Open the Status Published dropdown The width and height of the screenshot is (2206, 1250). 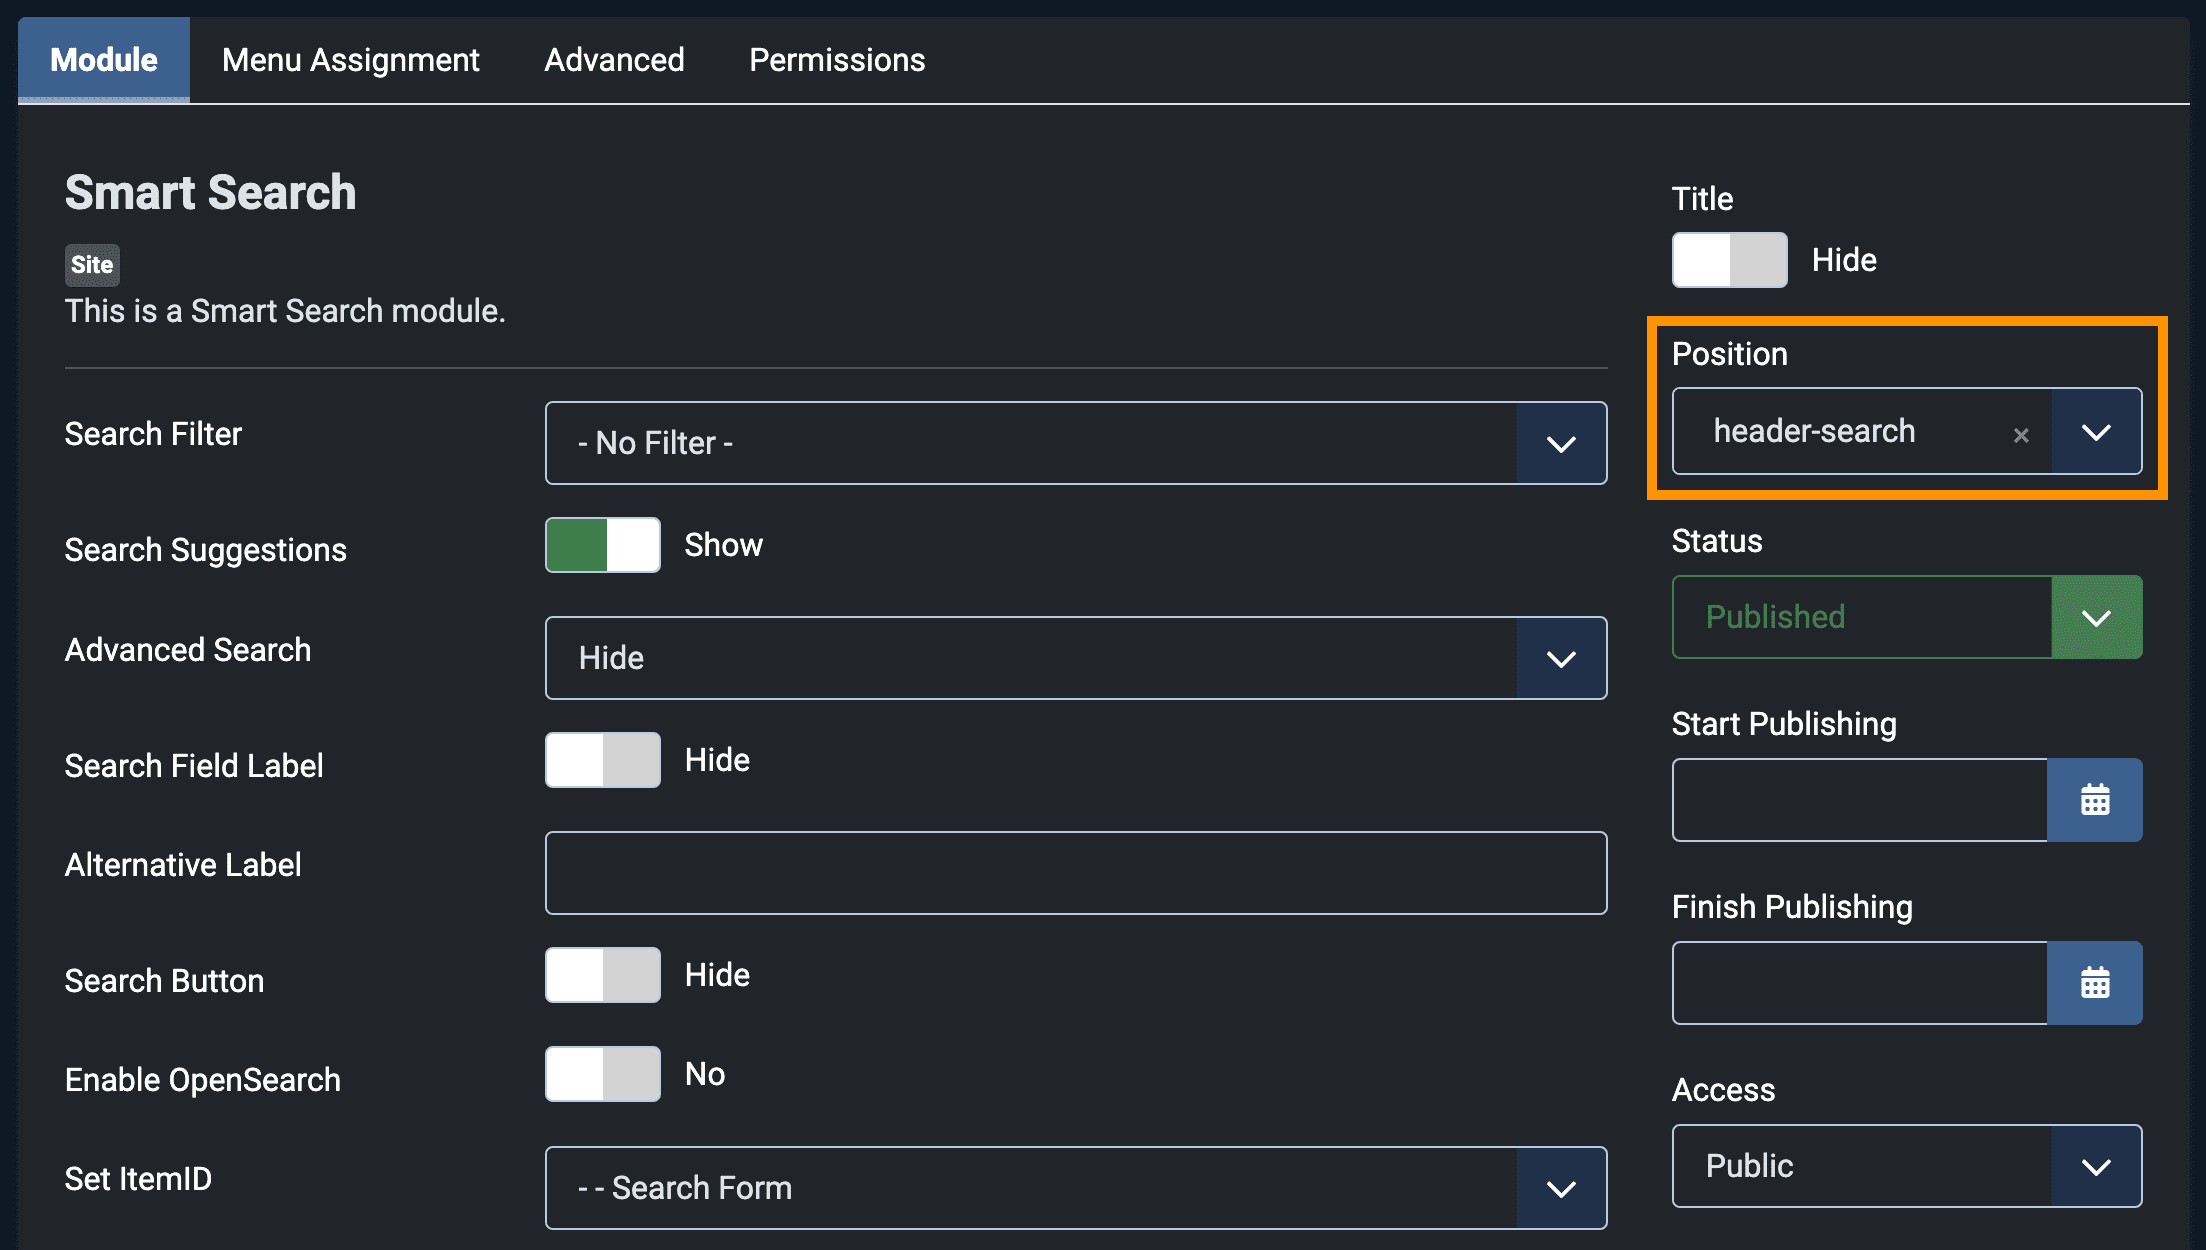[x=1907, y=617]
